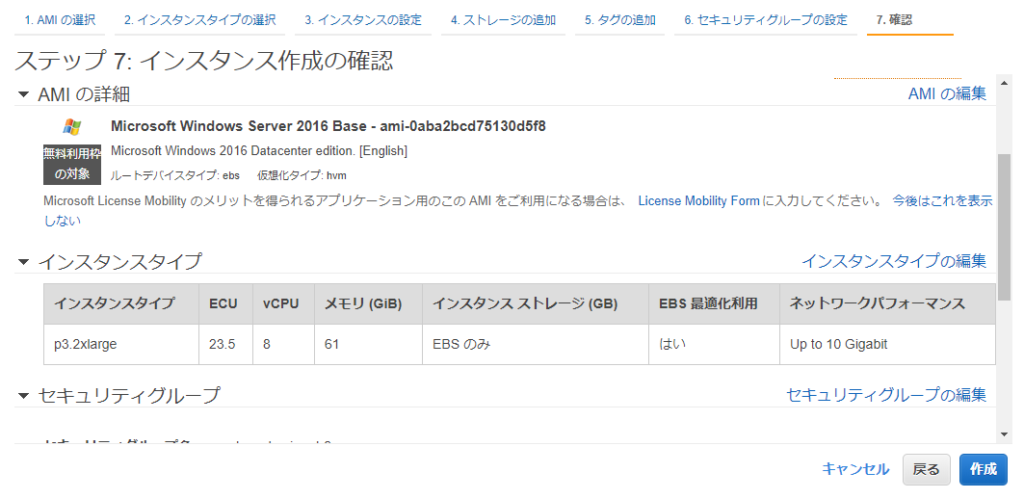Click the Datacenter edition description text
This screenshot has width=1024, height=499.
pyautogui.click(x=259, y=151)
